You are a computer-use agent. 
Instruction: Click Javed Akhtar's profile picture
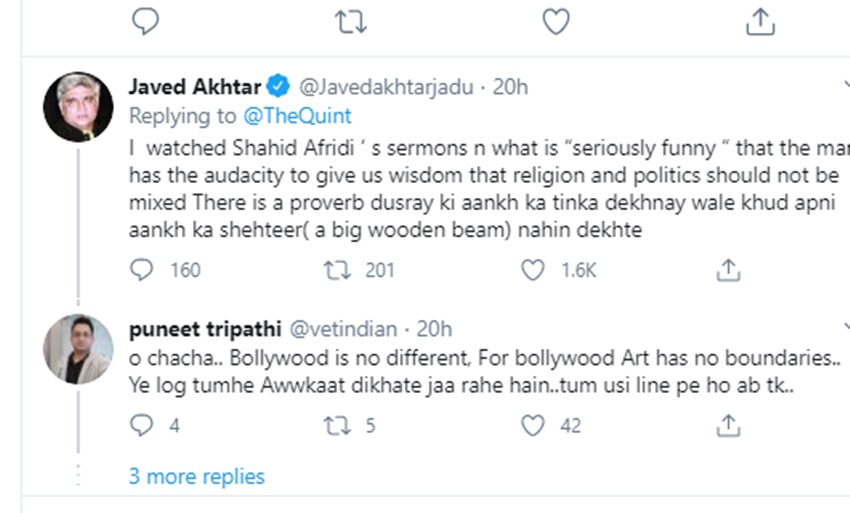78,106
